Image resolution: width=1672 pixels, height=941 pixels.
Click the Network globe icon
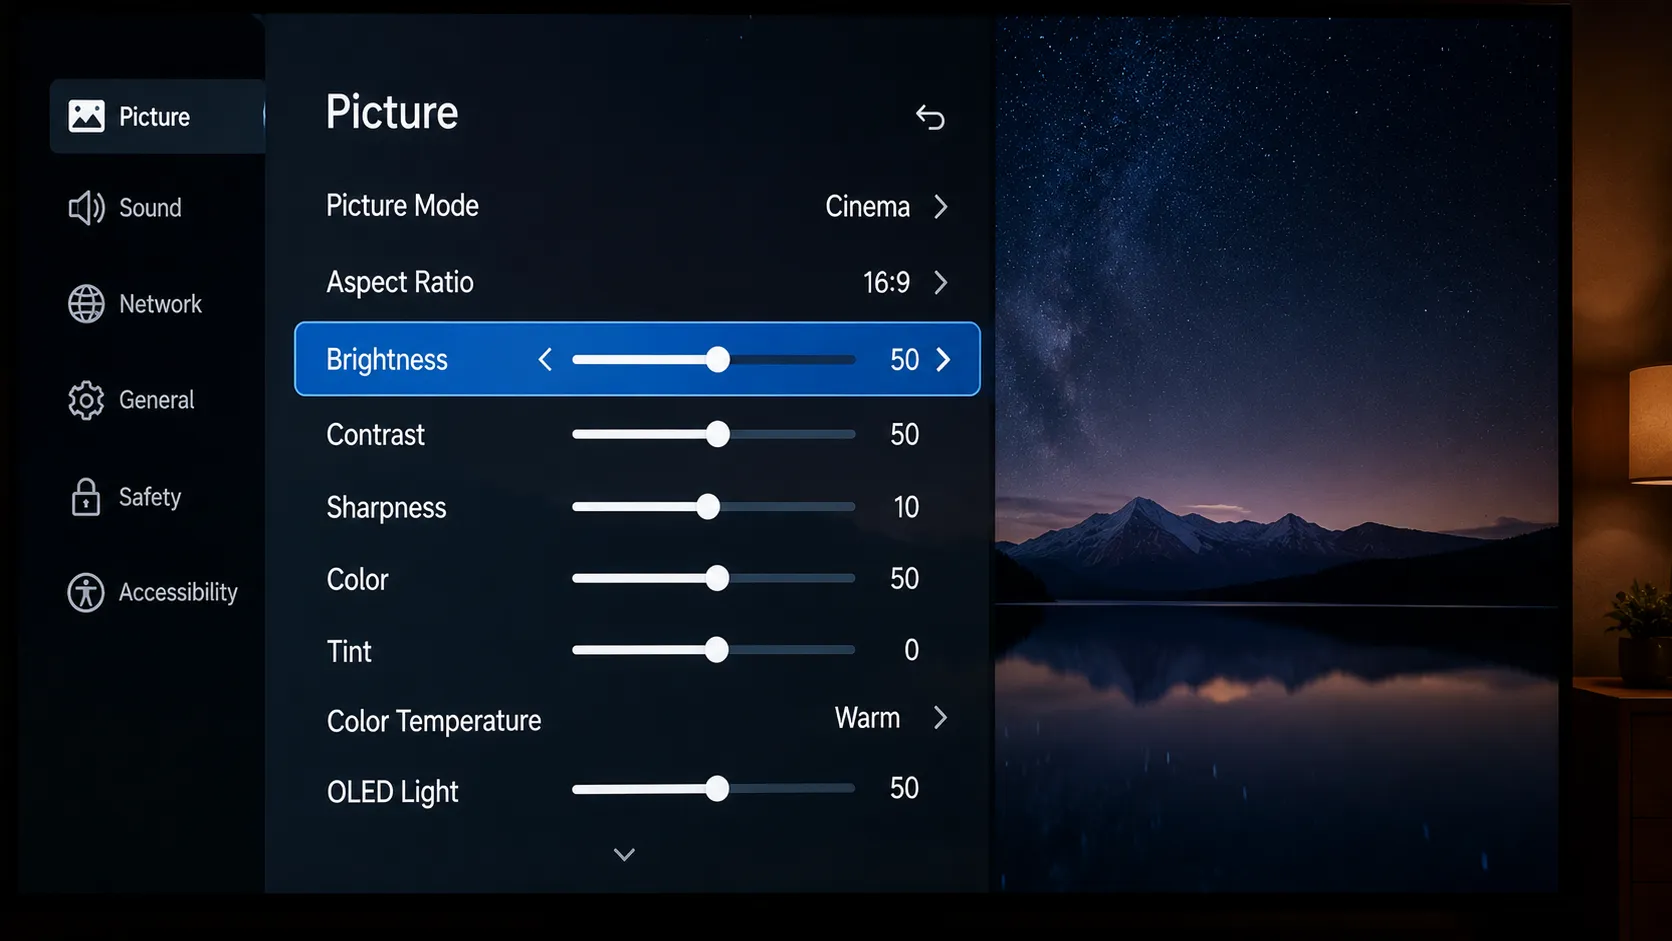click(86, 304)
